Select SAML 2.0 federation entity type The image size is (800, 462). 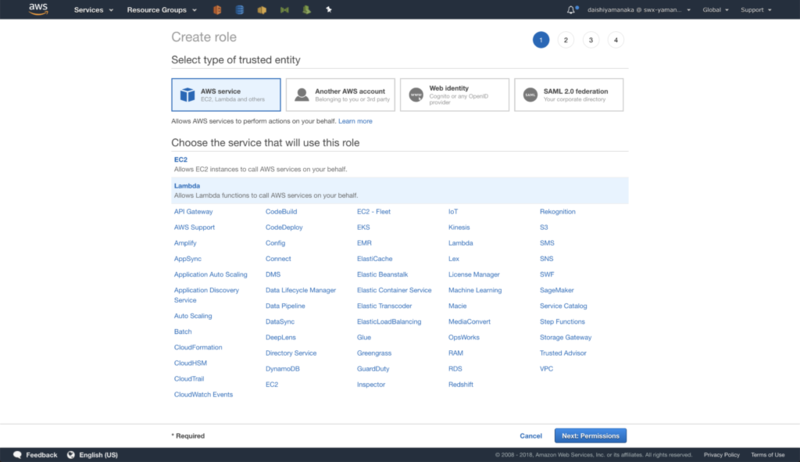click(x=569, y=95)
